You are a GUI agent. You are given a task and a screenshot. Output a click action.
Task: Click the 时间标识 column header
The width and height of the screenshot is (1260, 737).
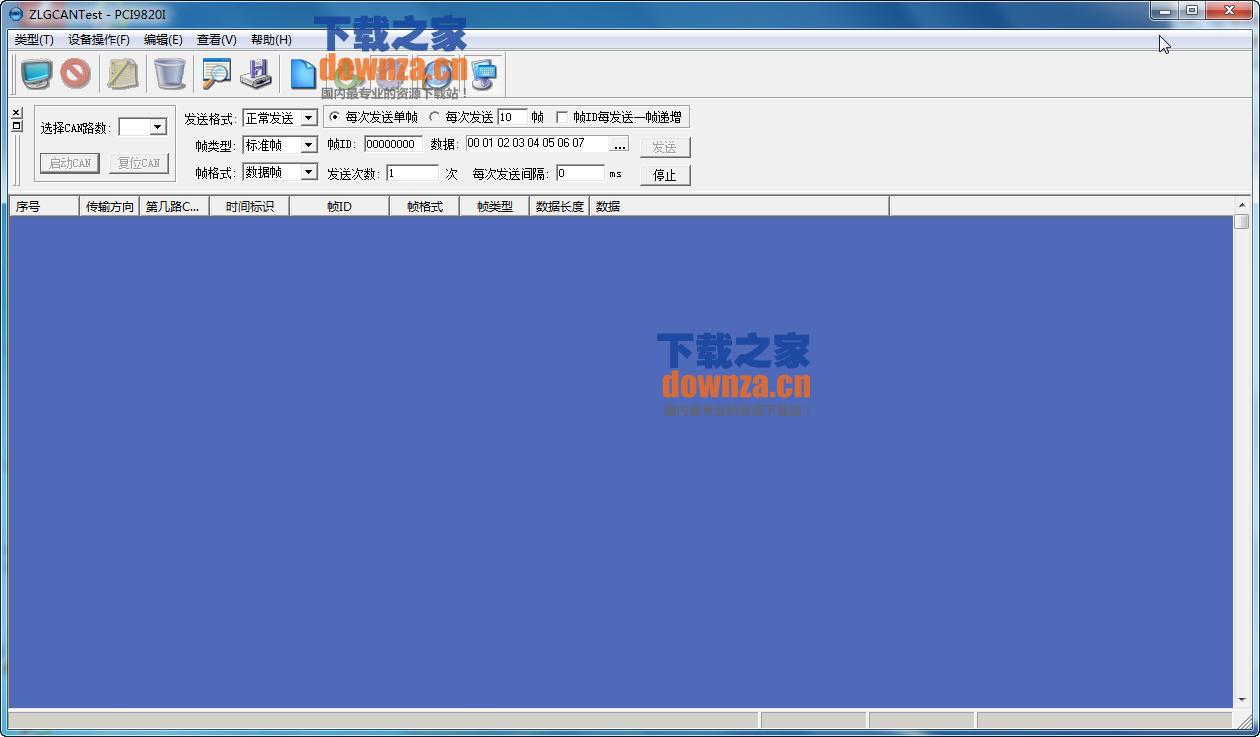click(249, 207)
